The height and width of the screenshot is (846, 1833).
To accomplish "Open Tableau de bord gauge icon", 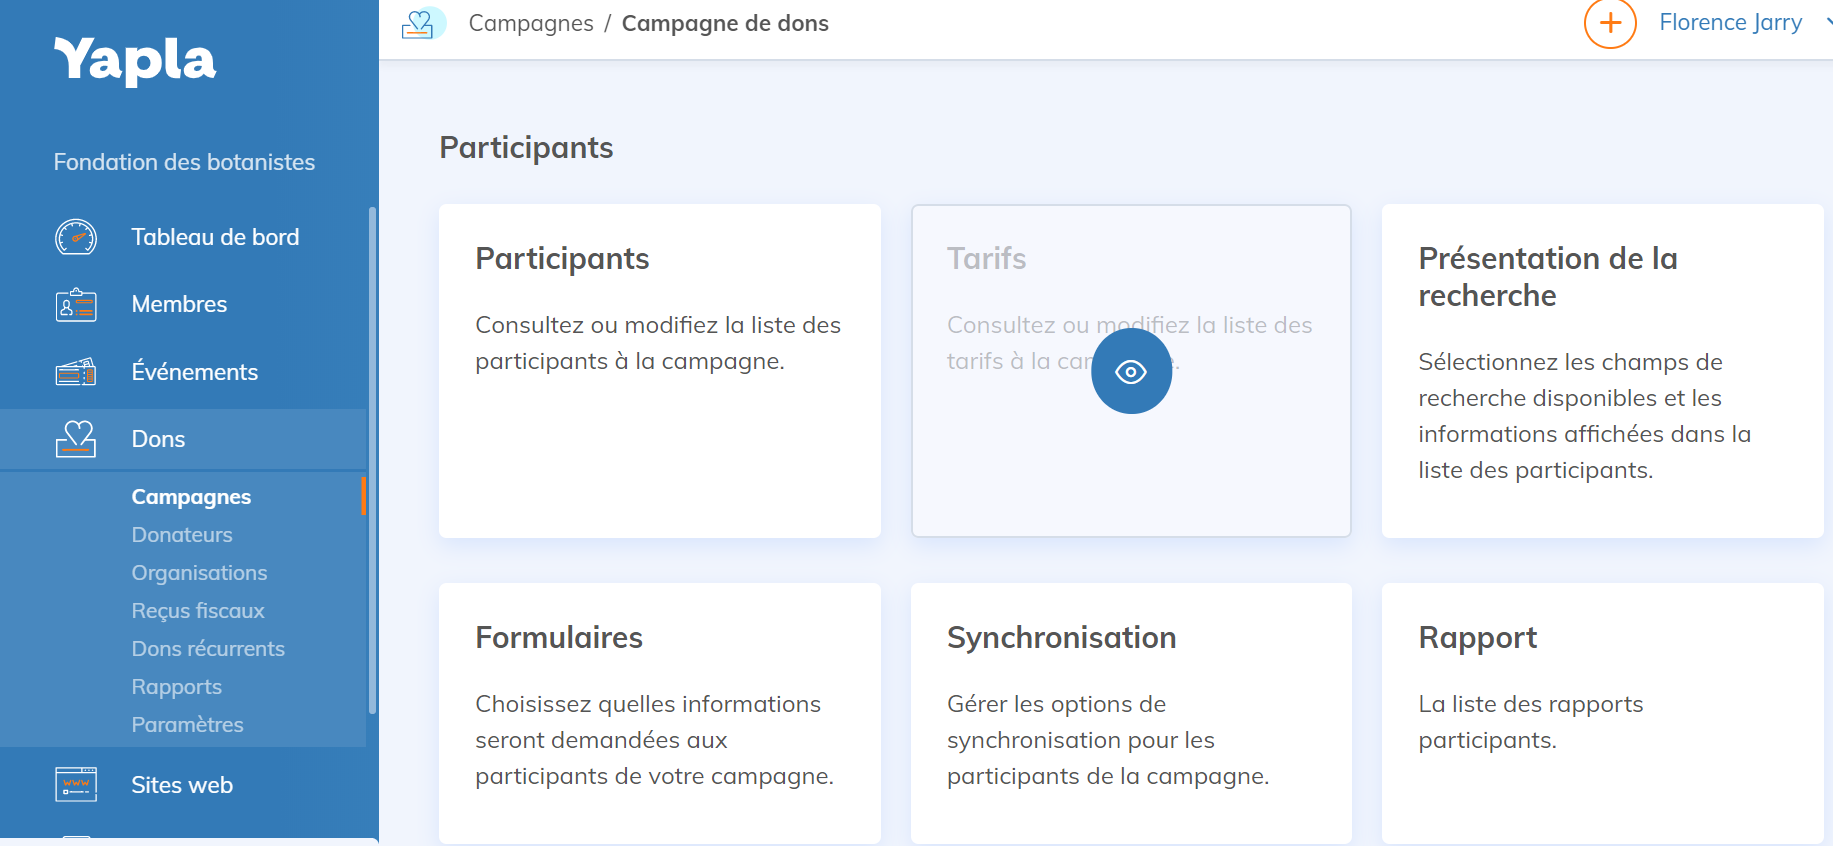I will (76, 237).
